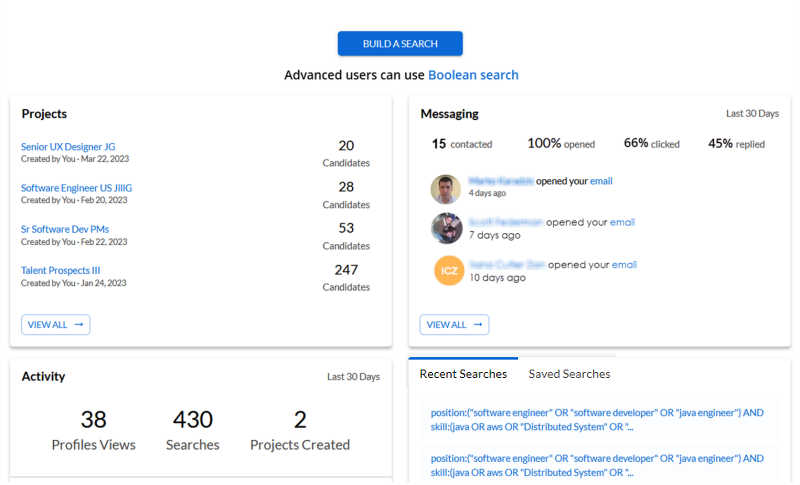The image size is (800, 485).
Task: Open the email link in the 4 days ago entry
Action: click(601, 181)
